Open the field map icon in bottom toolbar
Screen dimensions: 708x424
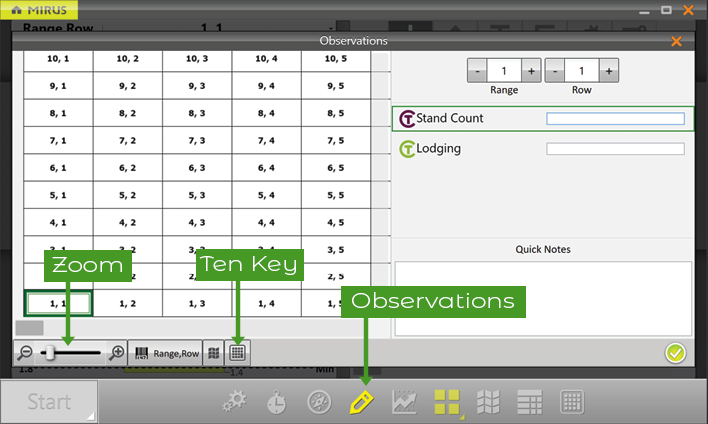(488, 402)
